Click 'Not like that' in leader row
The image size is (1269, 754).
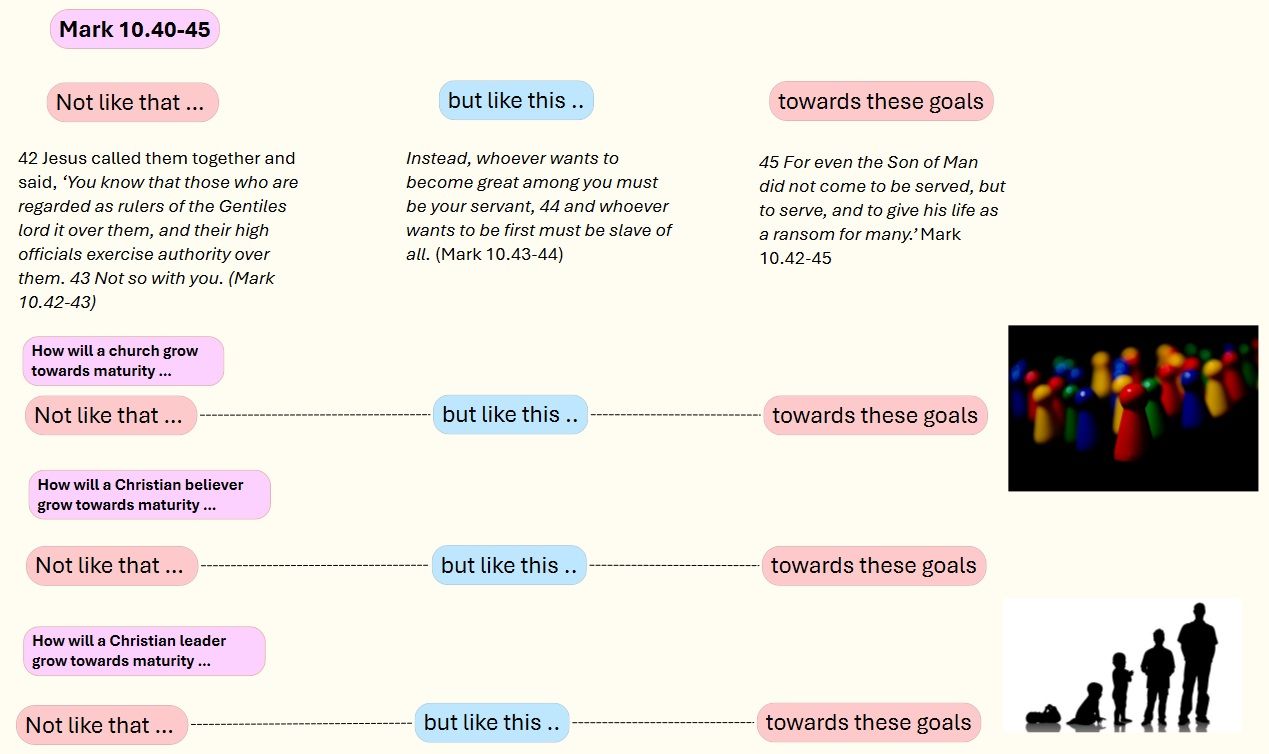coord(102,725)
